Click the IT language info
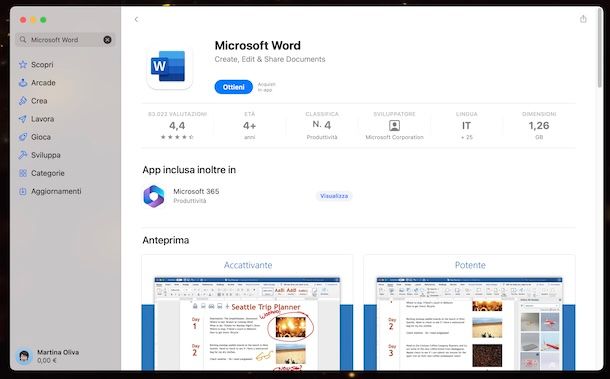This screenshot has height=379, width=610. point(466,126)
